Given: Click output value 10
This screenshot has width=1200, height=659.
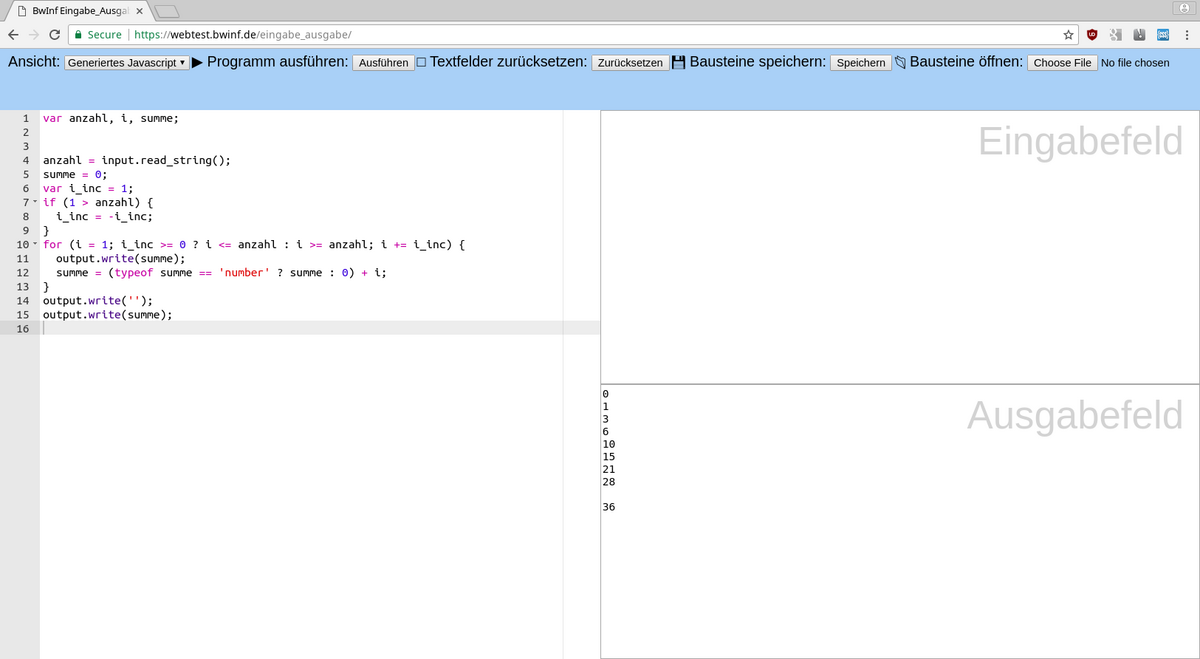Looking at the screenshot, I should [x=609, y=443].
